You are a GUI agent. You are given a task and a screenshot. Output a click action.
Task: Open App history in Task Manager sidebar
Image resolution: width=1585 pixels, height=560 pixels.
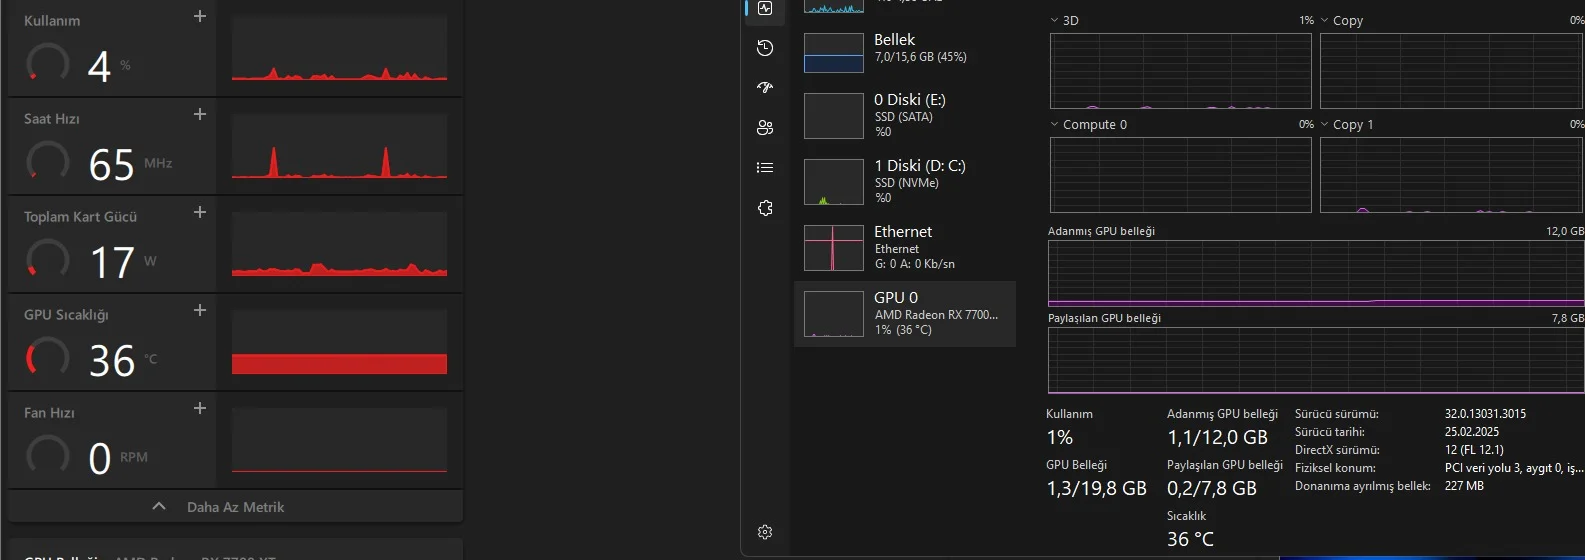pos(765,48)
